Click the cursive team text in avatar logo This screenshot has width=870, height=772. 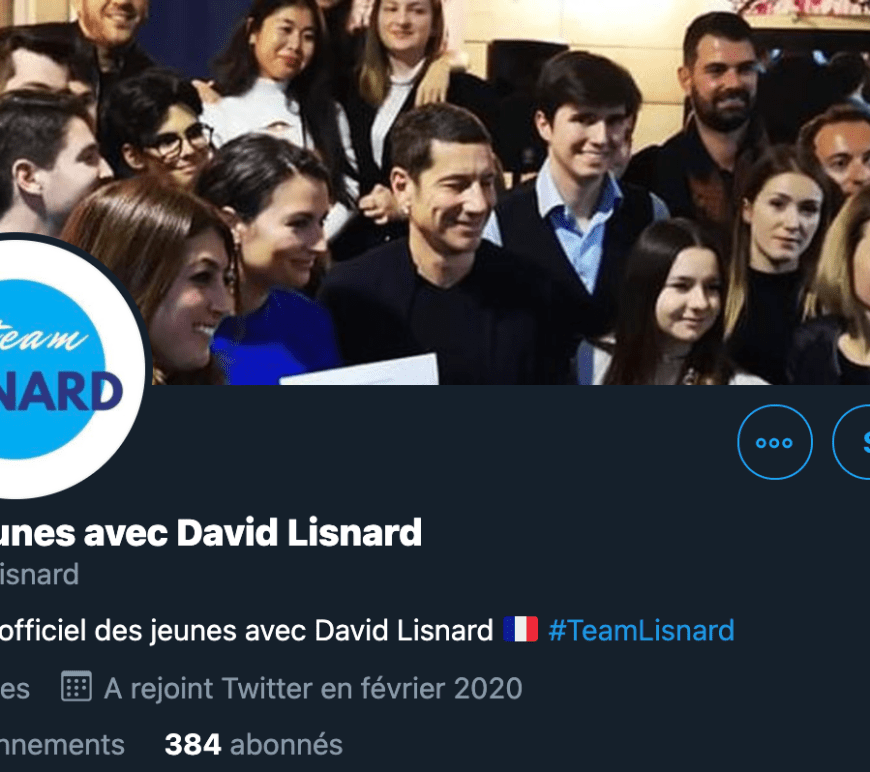point(43,336)
